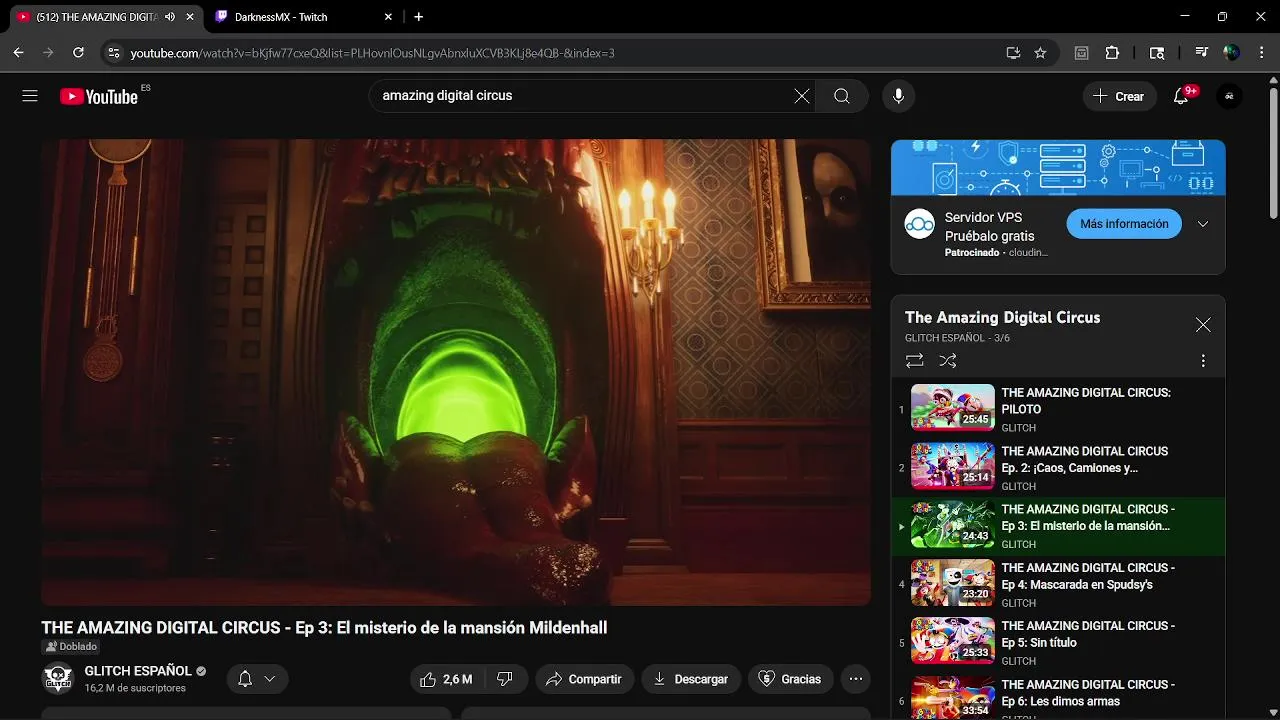This screenshot has height=720, width=1280.
Task: Reload the current page
Action: pyautogui.click(x=78, y=53)
